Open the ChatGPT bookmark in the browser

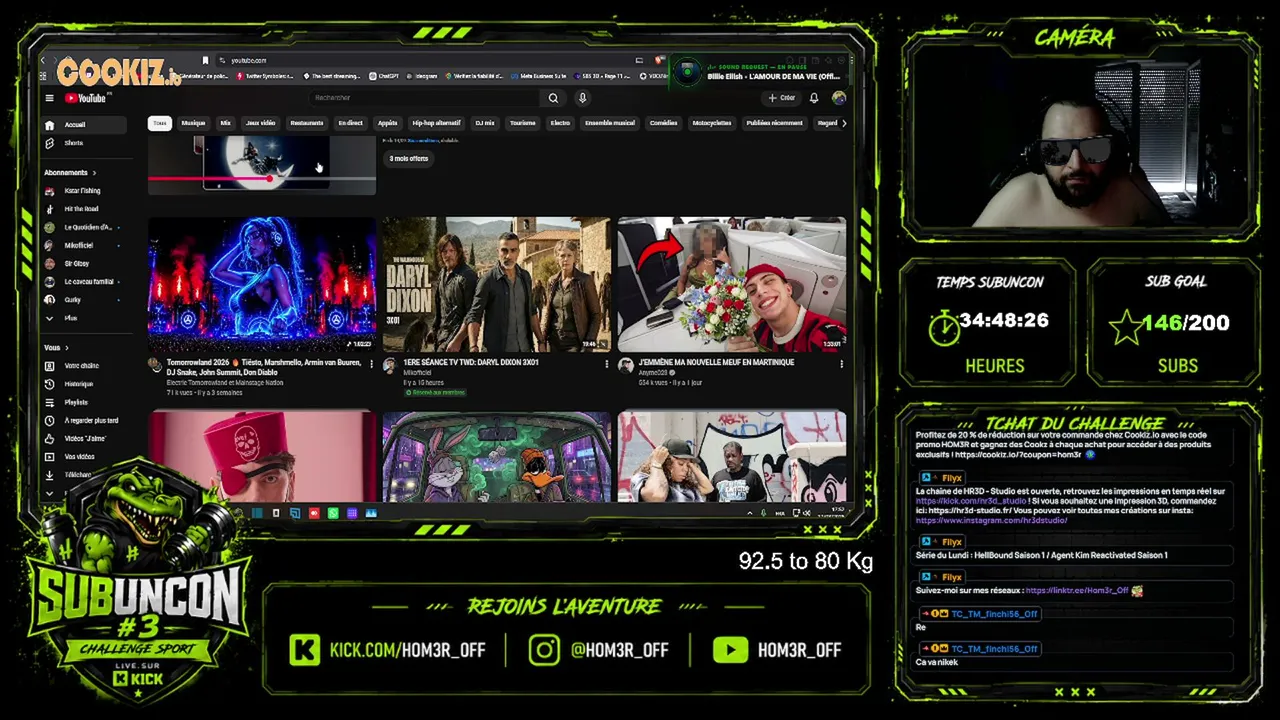click(385, 76)
